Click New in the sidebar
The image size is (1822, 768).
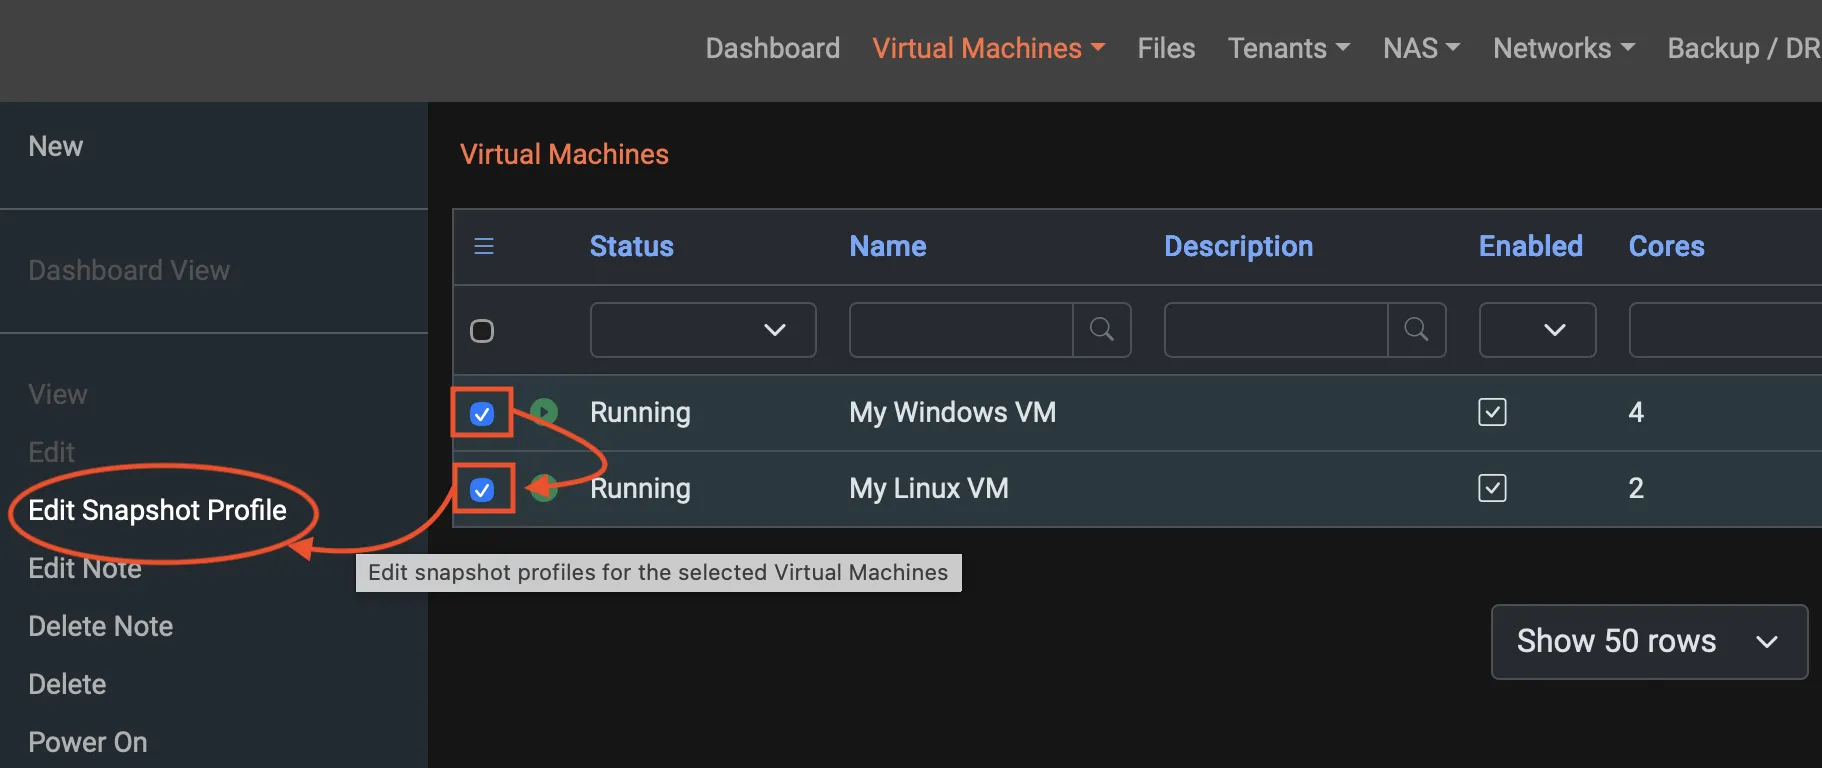[x=56, y=146]
